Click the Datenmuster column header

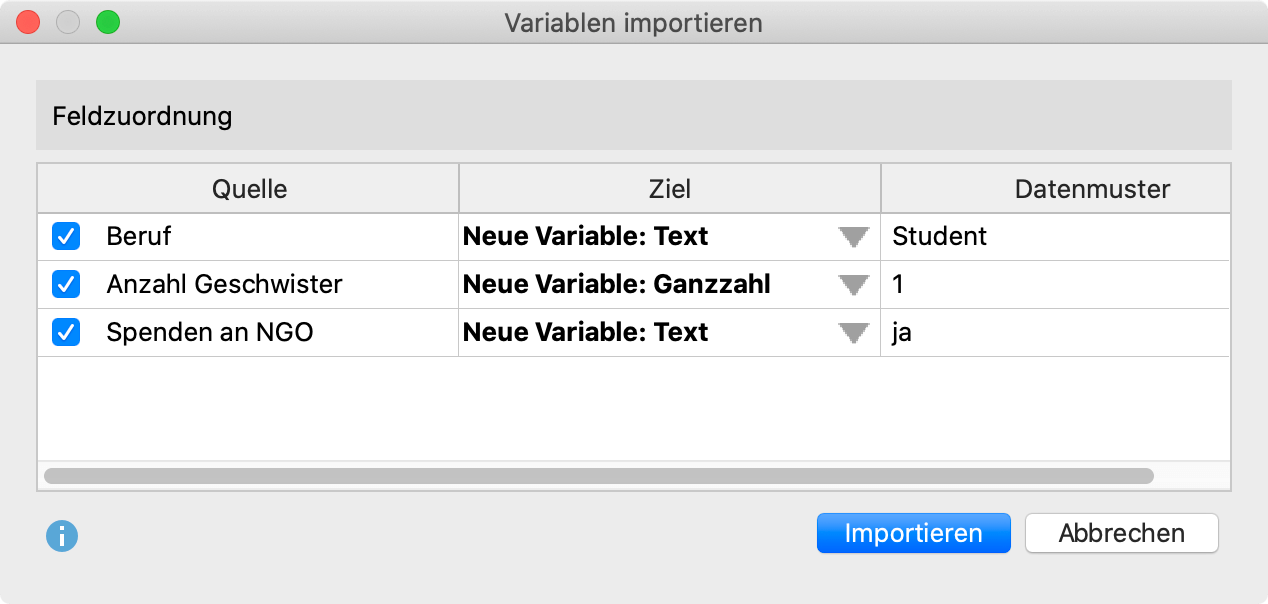pyautogui.click(x=1091, y=189)
